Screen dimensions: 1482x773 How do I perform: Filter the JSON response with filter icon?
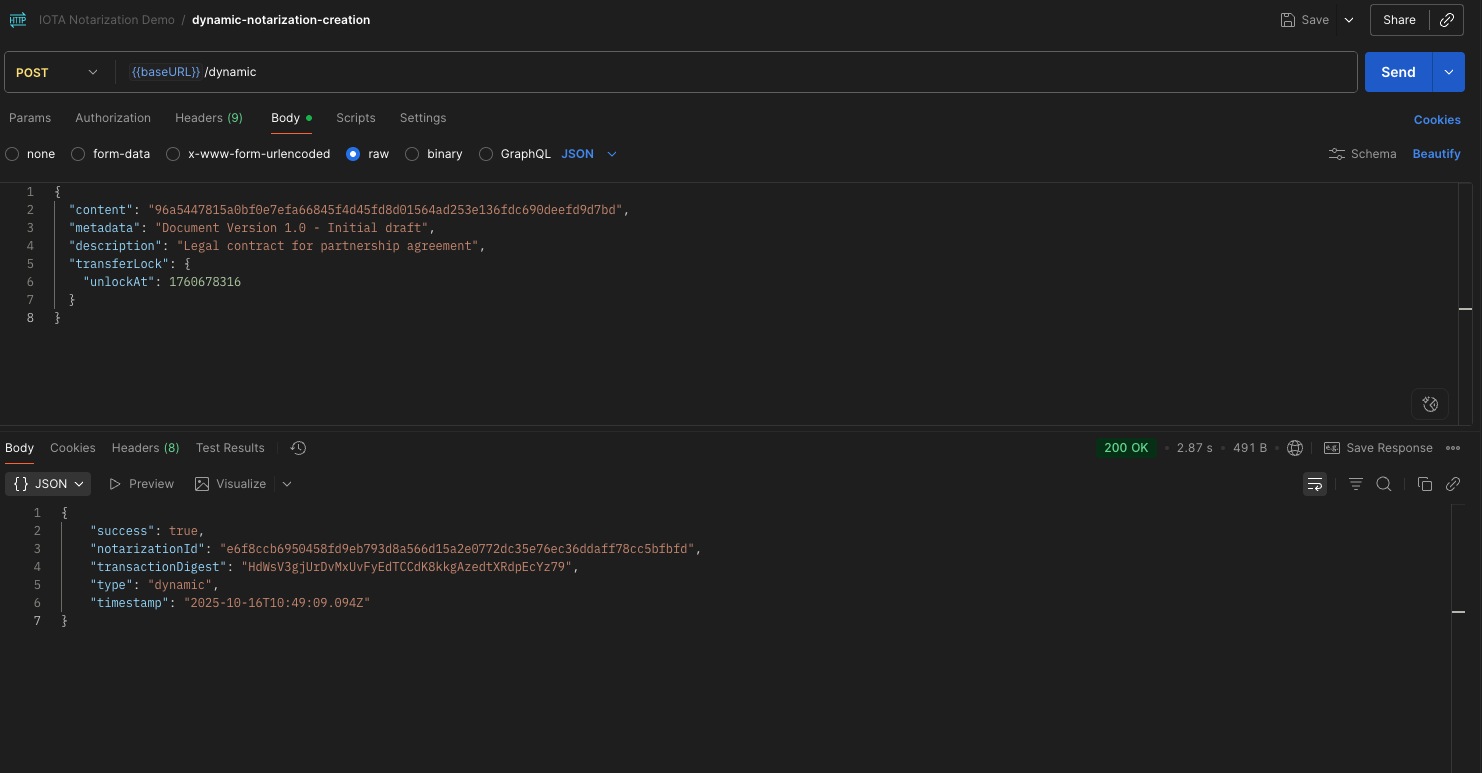(x=1355, y=483)
